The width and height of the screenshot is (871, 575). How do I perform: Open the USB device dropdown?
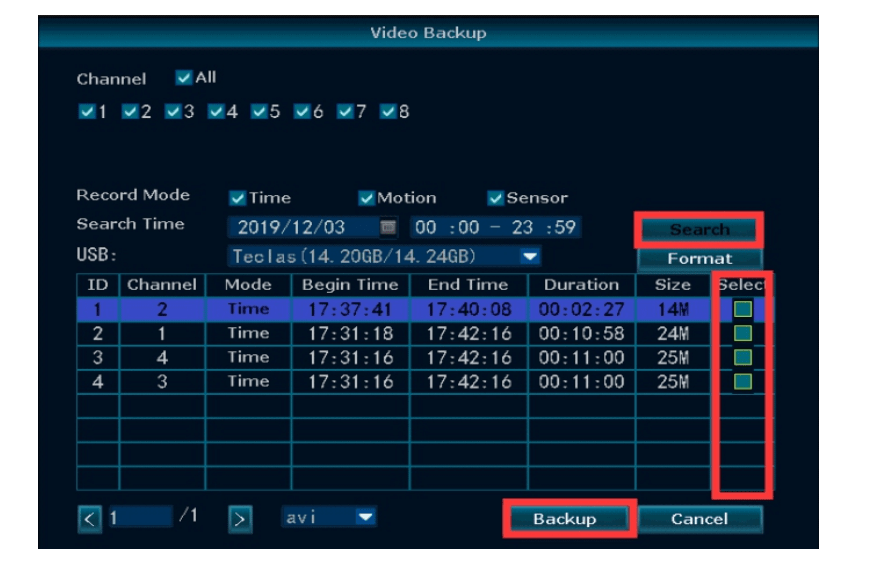530,257
